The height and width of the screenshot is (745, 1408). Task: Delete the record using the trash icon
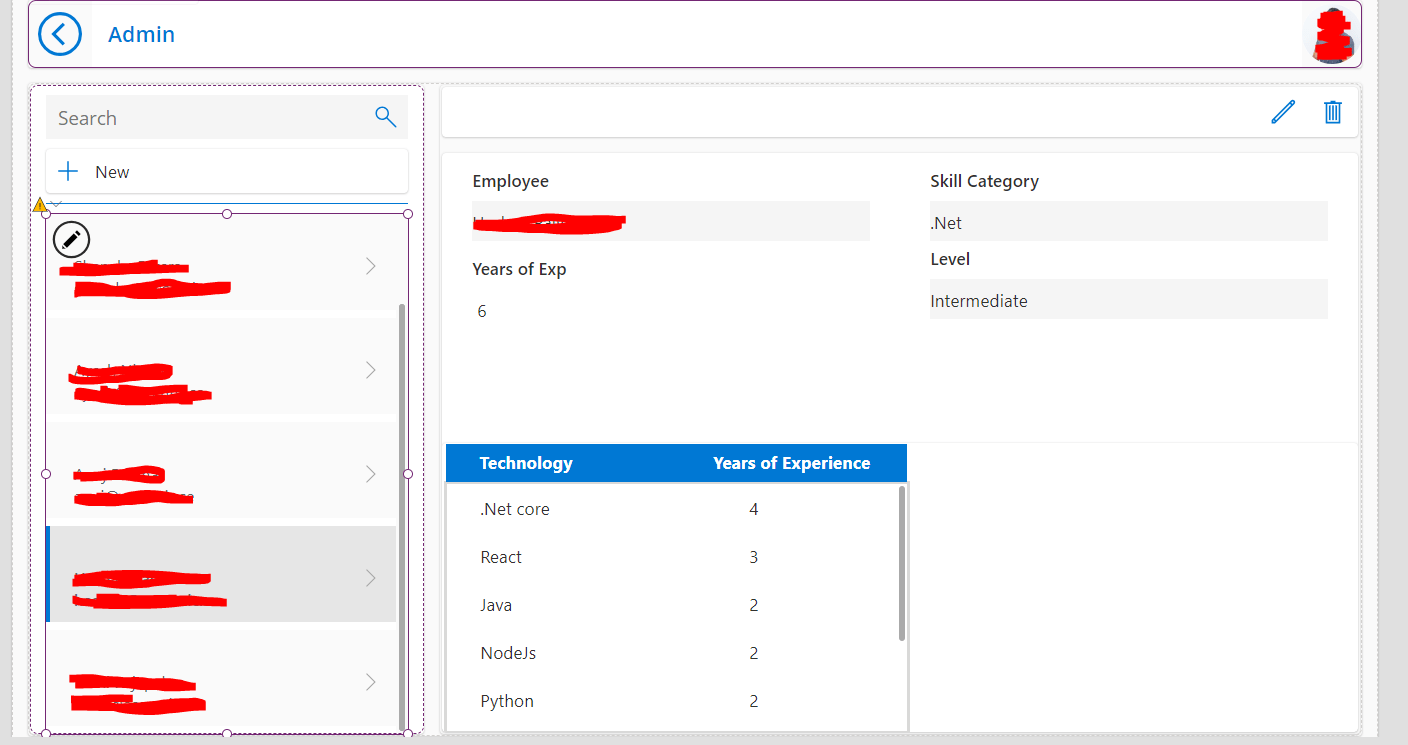tap(1333, 112)
